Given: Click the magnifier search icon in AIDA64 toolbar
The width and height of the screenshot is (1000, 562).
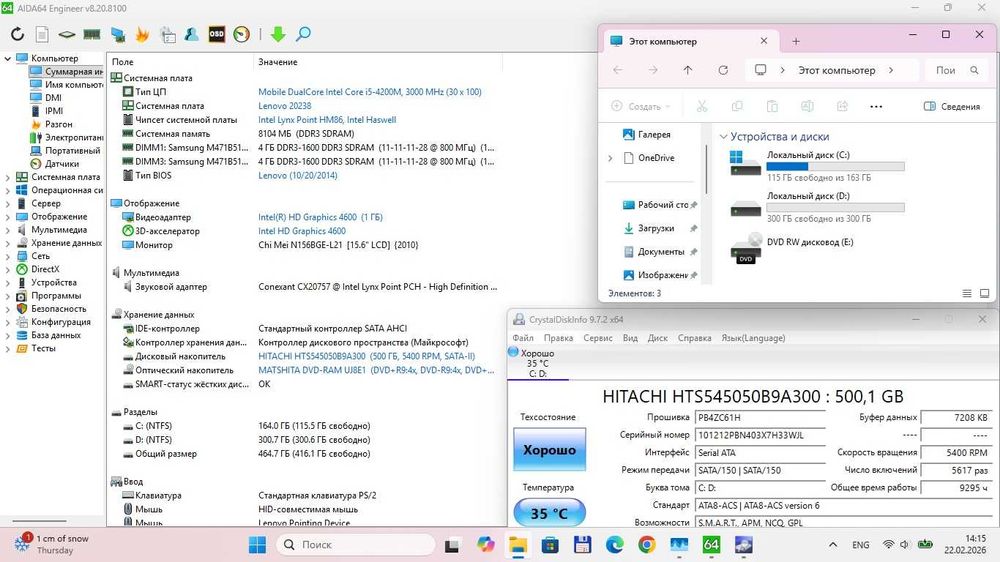Looking at the screenshot, I should pos(303,34).
